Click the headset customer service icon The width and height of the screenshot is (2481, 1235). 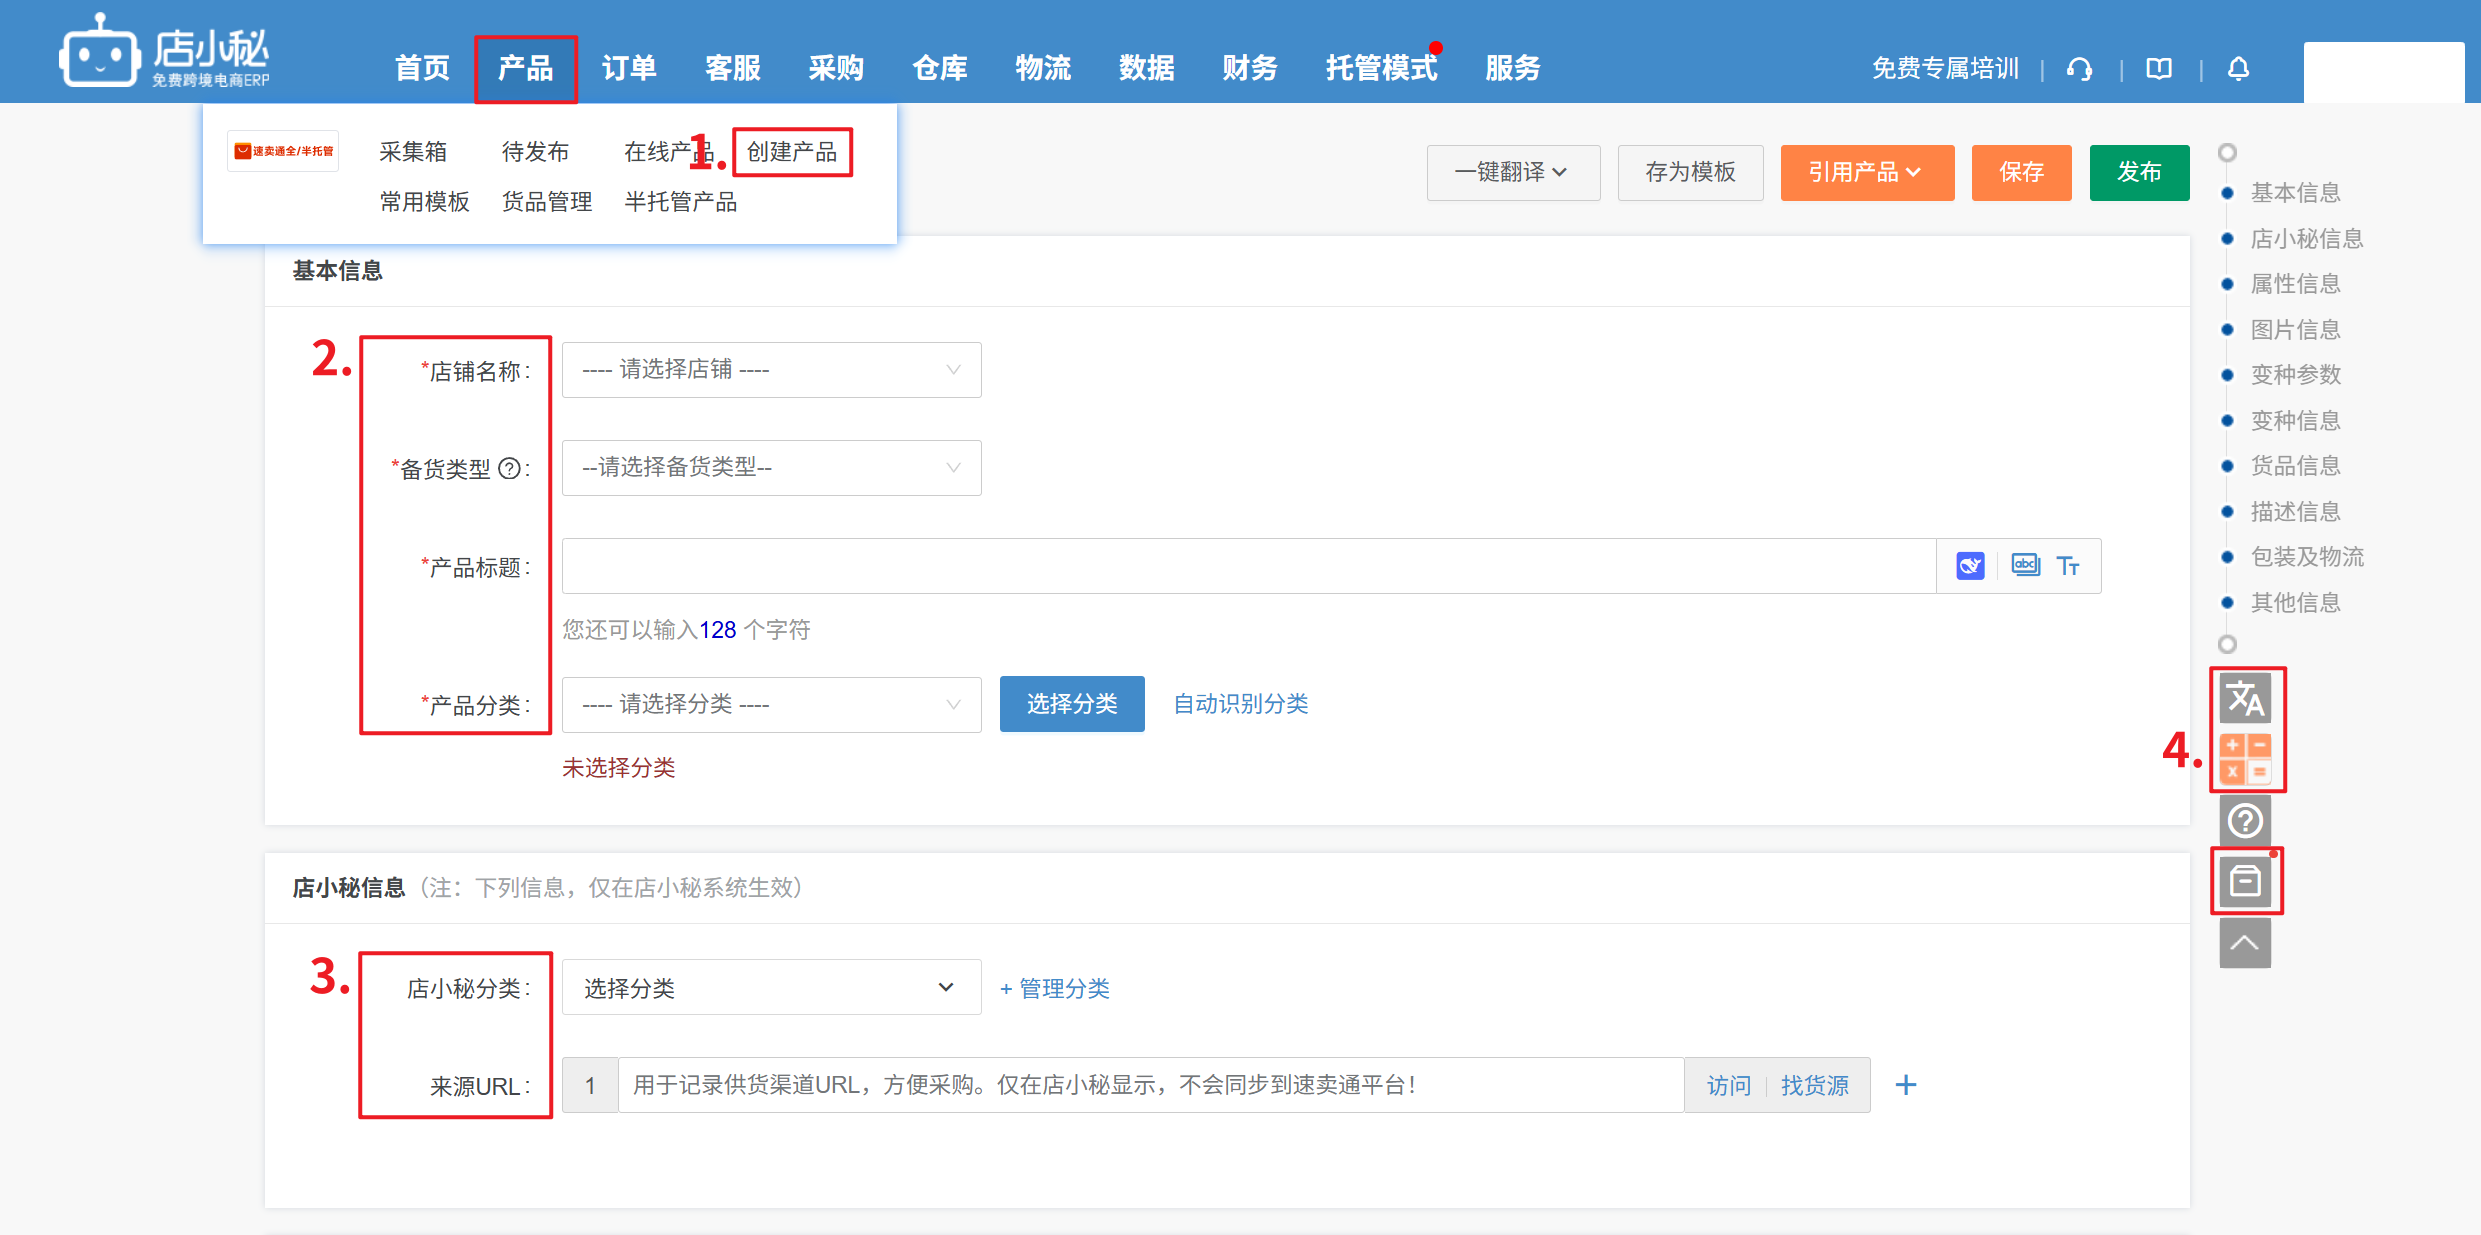pyautogui.click(x=2080, y=69)
